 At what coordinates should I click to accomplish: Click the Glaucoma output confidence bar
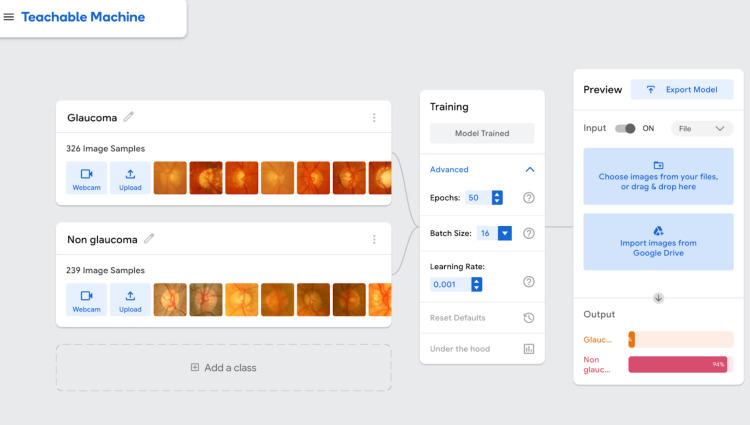pos(681,339)
